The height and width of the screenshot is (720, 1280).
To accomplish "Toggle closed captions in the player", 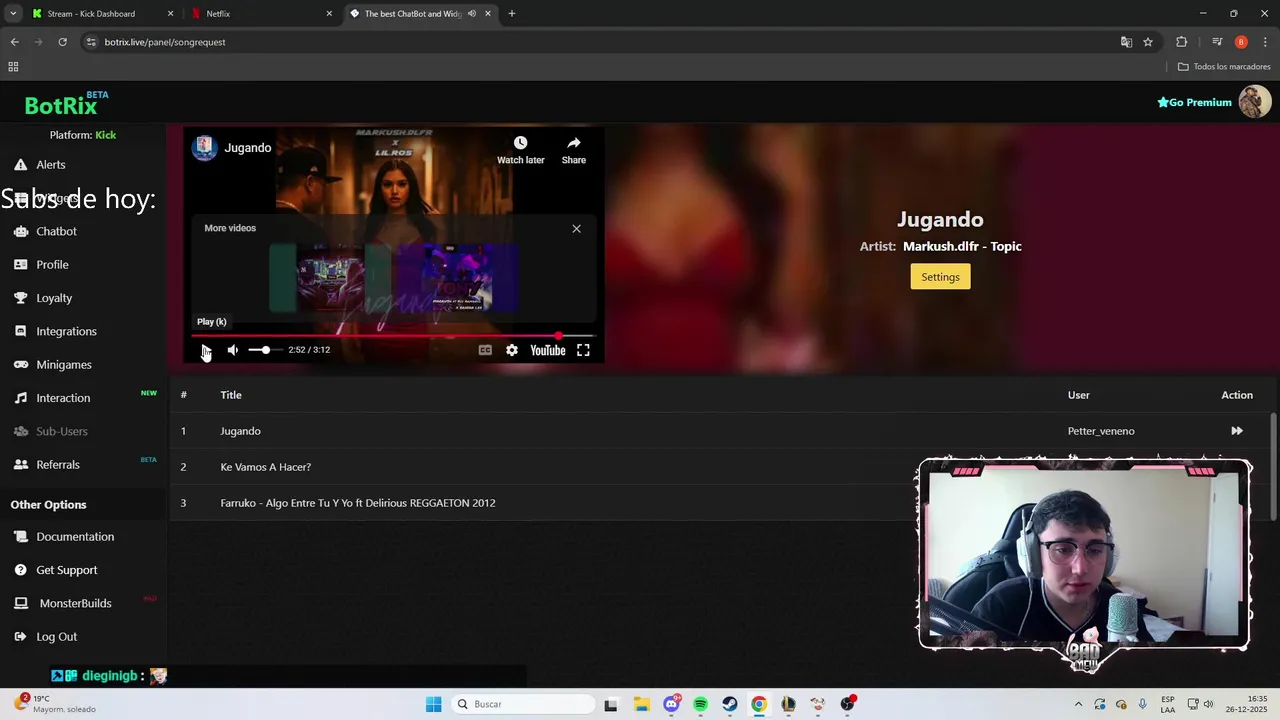I will coord(485,350).
